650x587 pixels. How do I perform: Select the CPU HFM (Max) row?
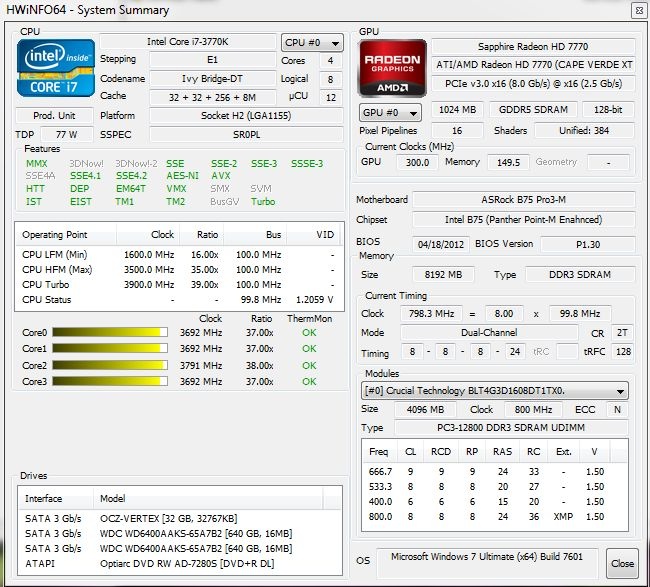(x=179, y=270)
